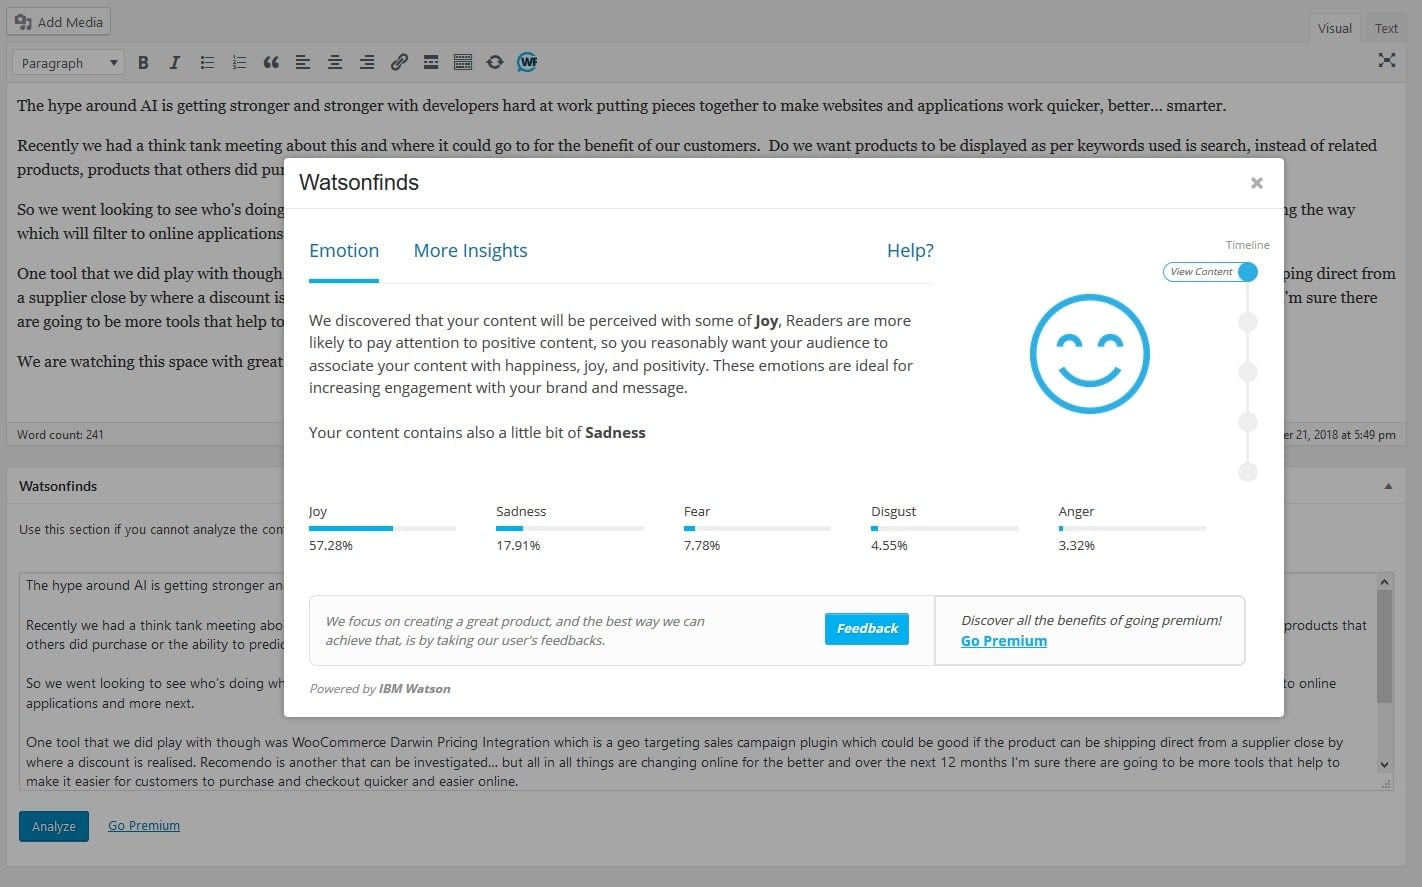Click the Watsonfinds dialog title

pos(359,183)
